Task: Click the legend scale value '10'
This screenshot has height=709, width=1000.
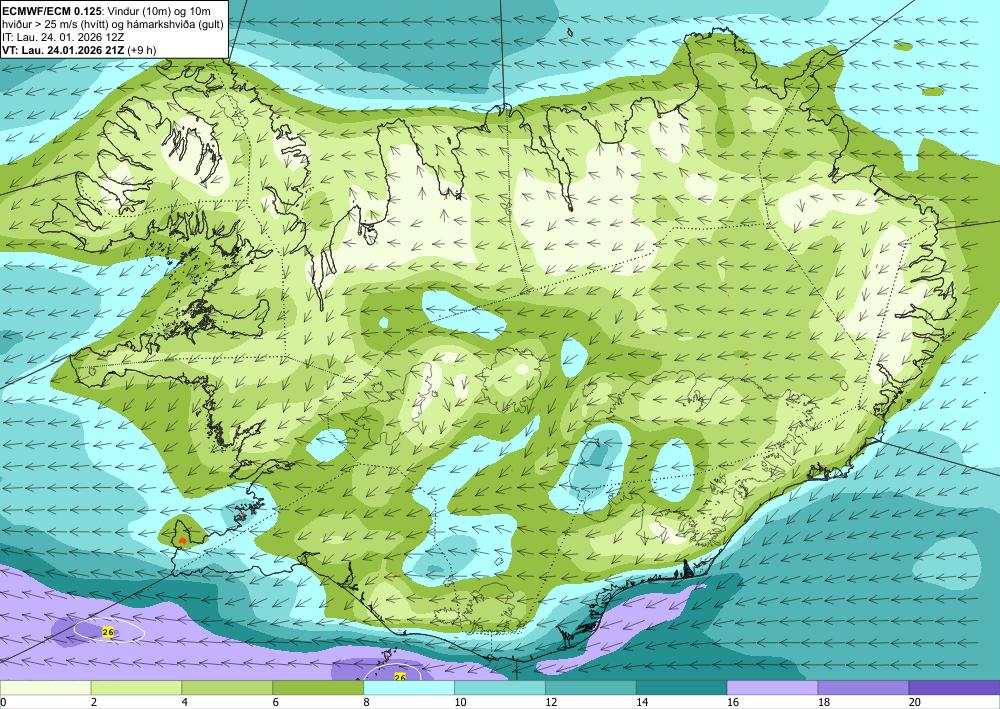Action: (460, 703)
